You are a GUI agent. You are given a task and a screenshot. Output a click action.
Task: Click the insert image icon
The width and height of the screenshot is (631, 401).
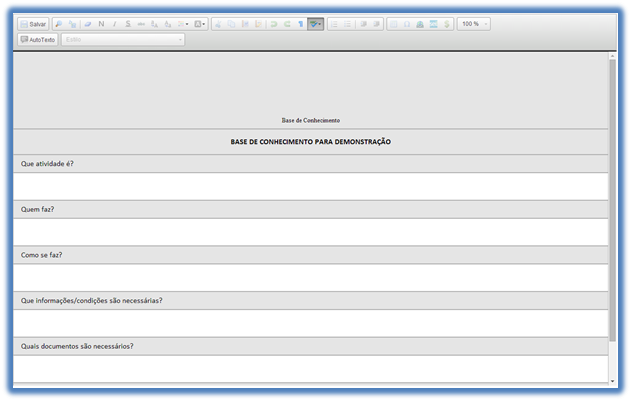click(x=419, y=23)
